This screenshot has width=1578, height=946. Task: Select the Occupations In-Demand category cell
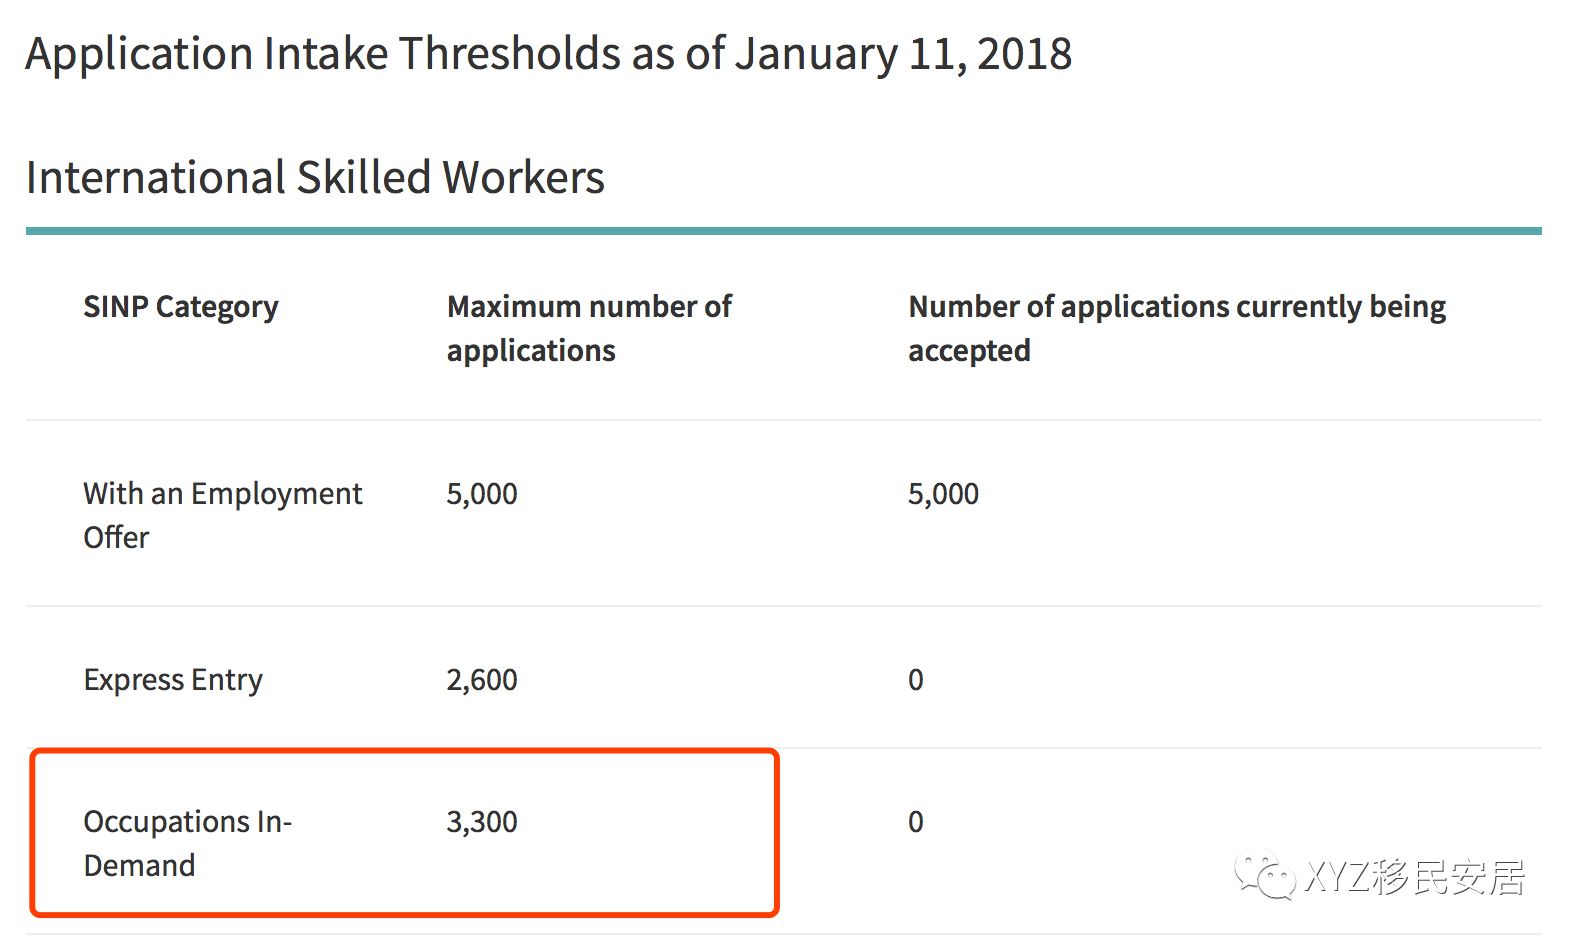(x=188, y=843)
